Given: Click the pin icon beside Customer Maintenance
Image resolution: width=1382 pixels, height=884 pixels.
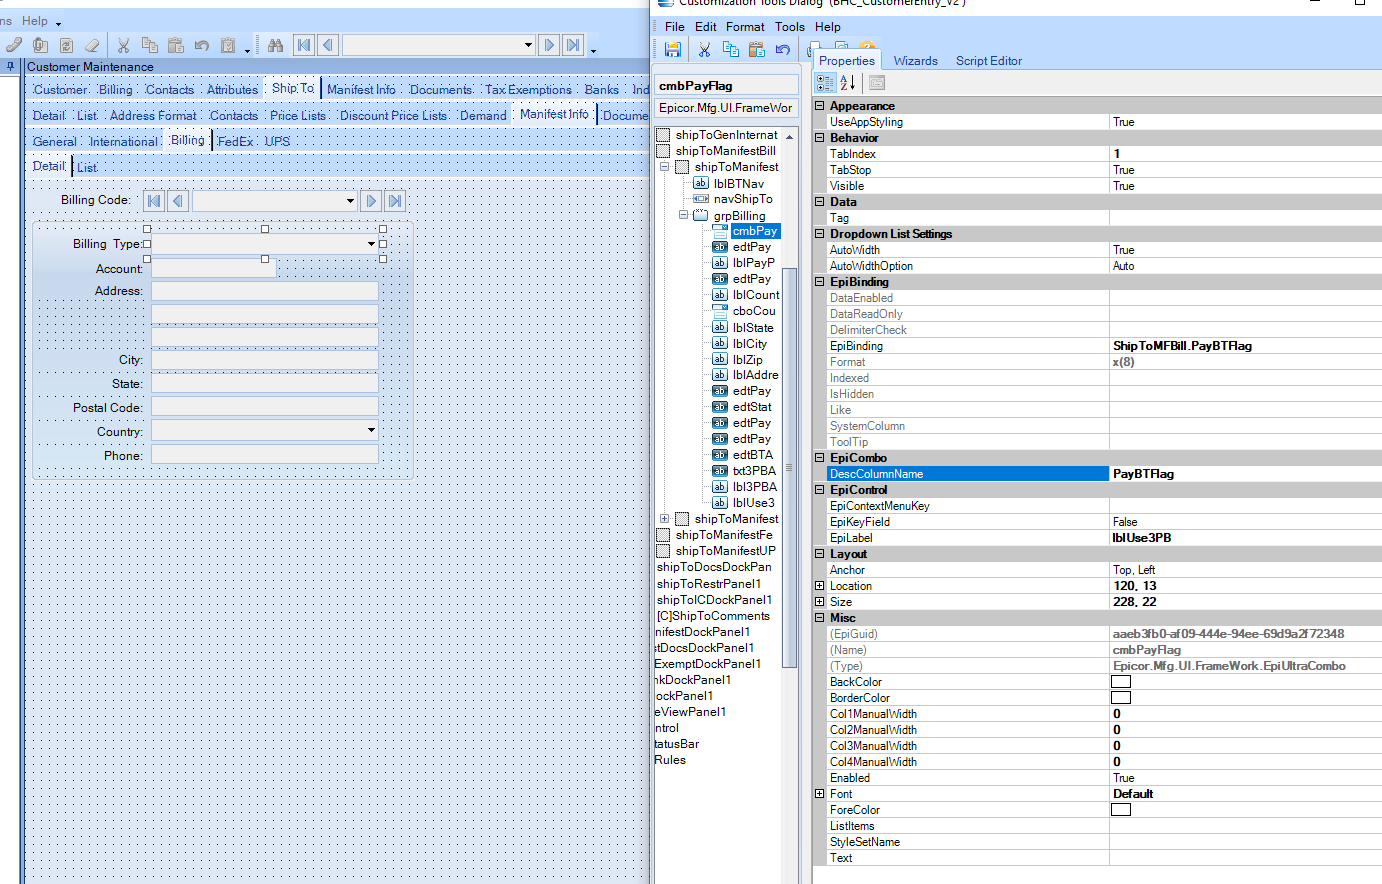Looking at the screenshot, I should (x=11, y=67).
